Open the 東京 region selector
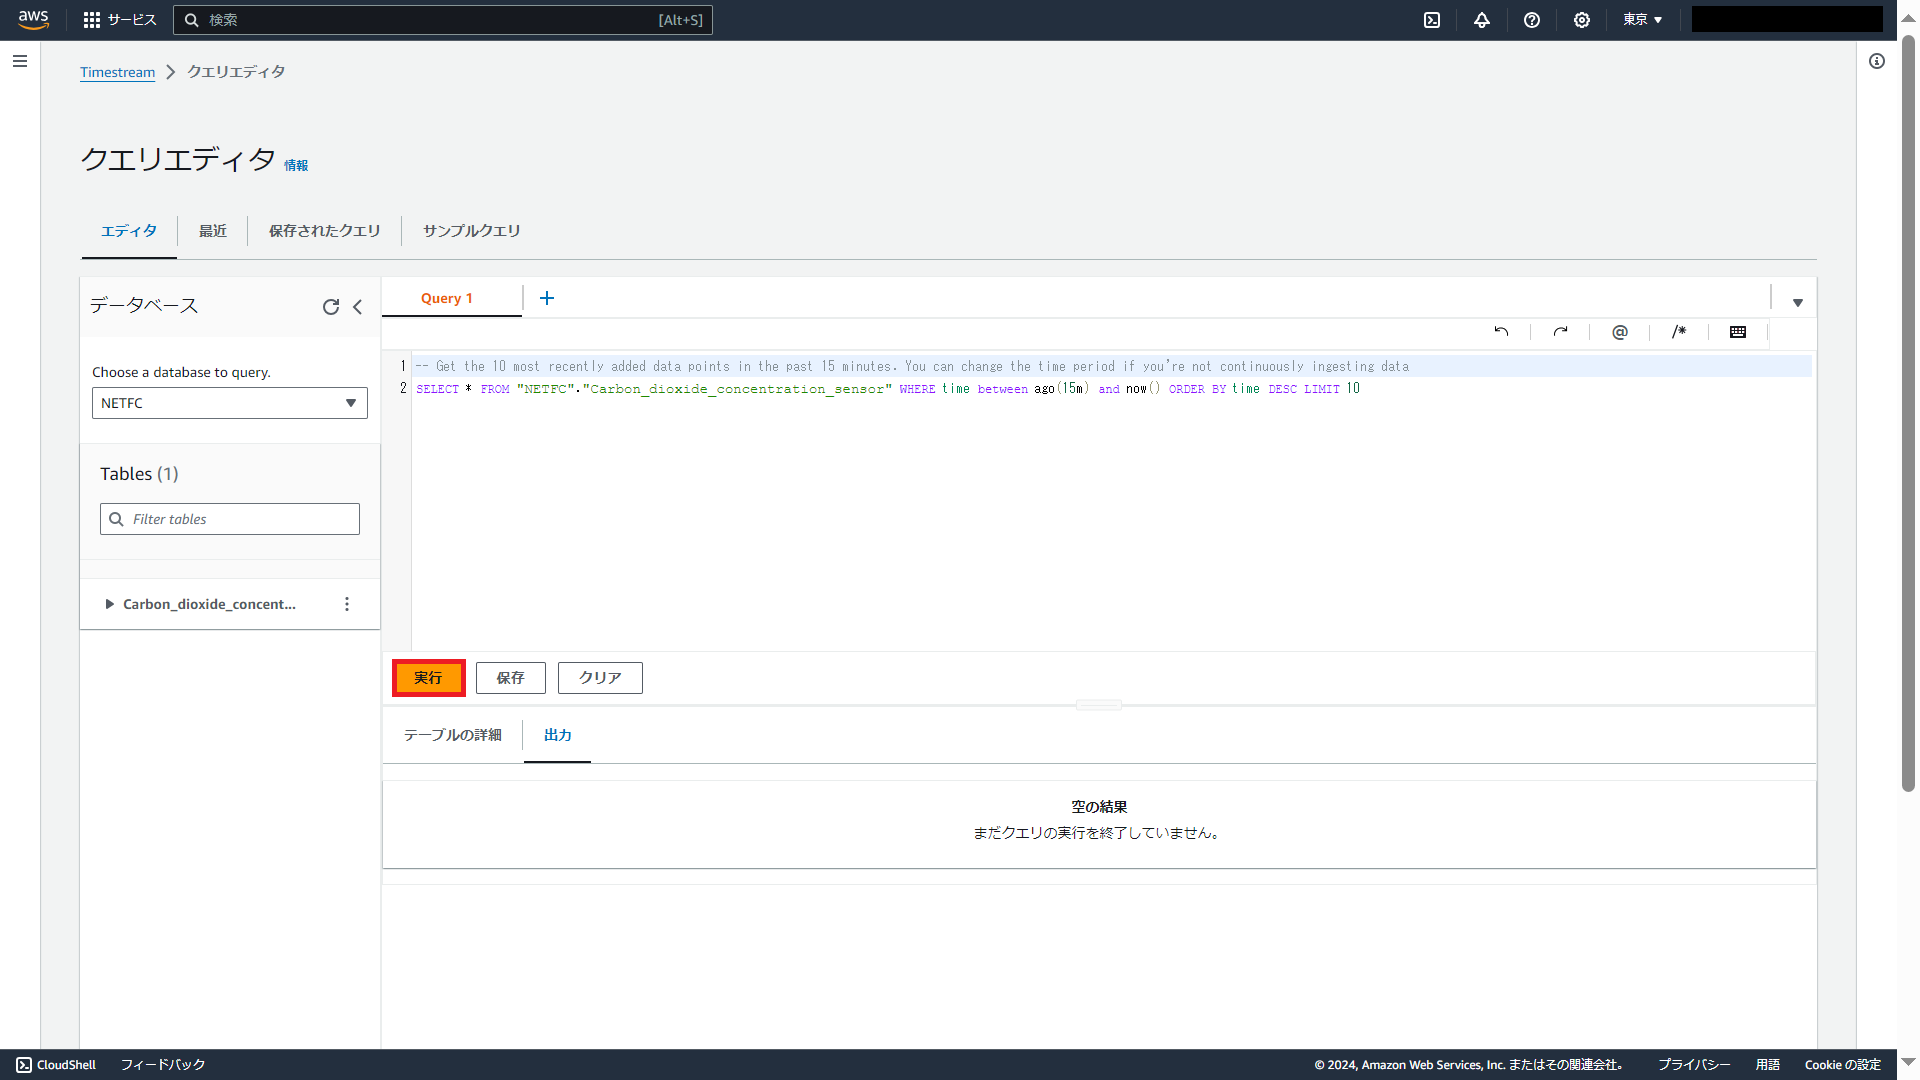Image resolution: width=1920 pixels, height=1080 pixels. click(1643, 20)
